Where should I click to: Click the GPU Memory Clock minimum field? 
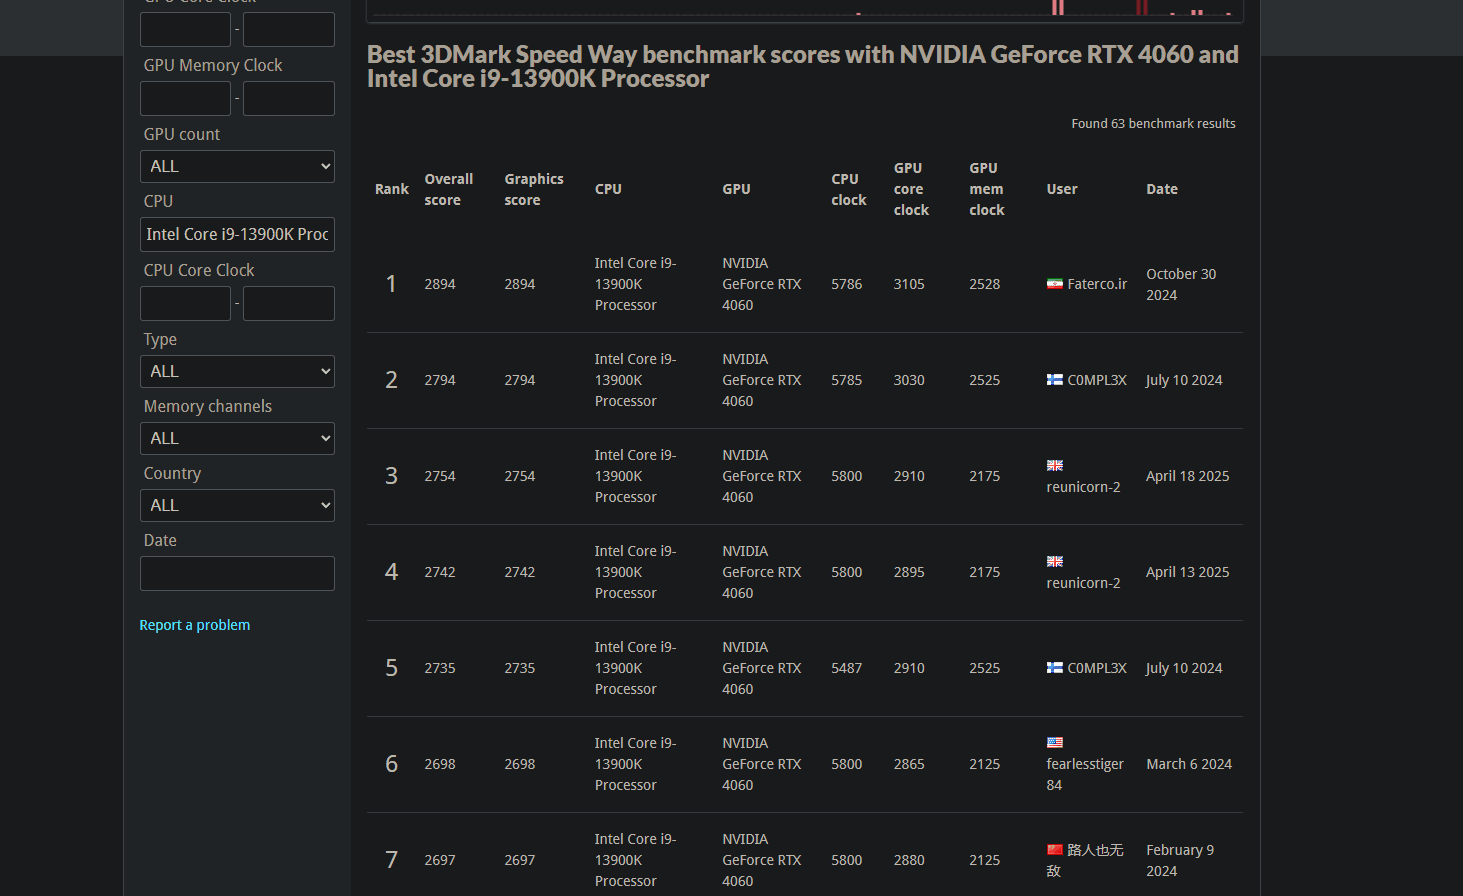(x=185, y=99)
